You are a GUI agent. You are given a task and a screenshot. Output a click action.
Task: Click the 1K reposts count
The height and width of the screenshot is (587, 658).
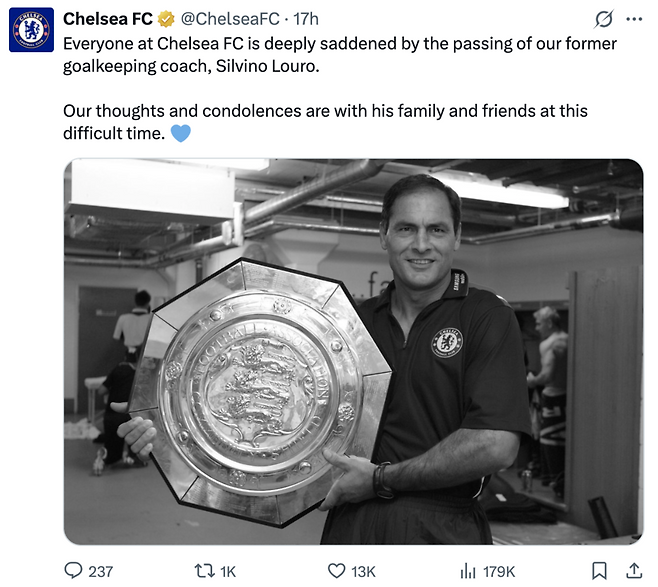coord(228,572)
